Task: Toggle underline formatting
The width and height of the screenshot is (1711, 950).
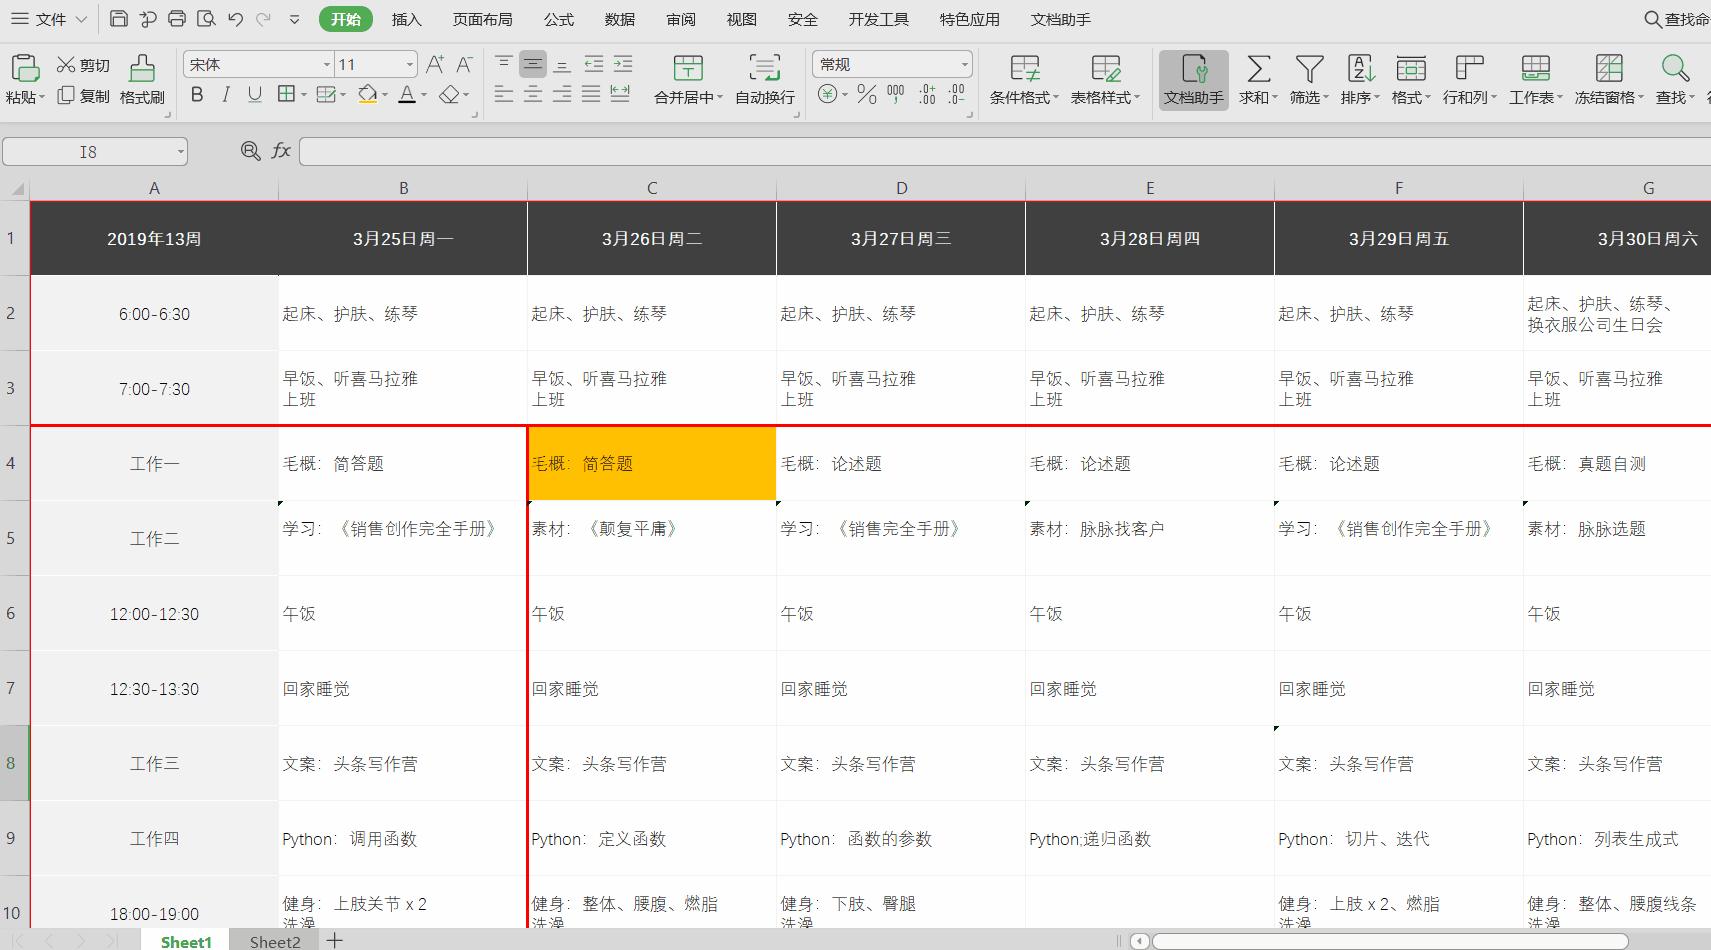Action: (x=255, y=95)
